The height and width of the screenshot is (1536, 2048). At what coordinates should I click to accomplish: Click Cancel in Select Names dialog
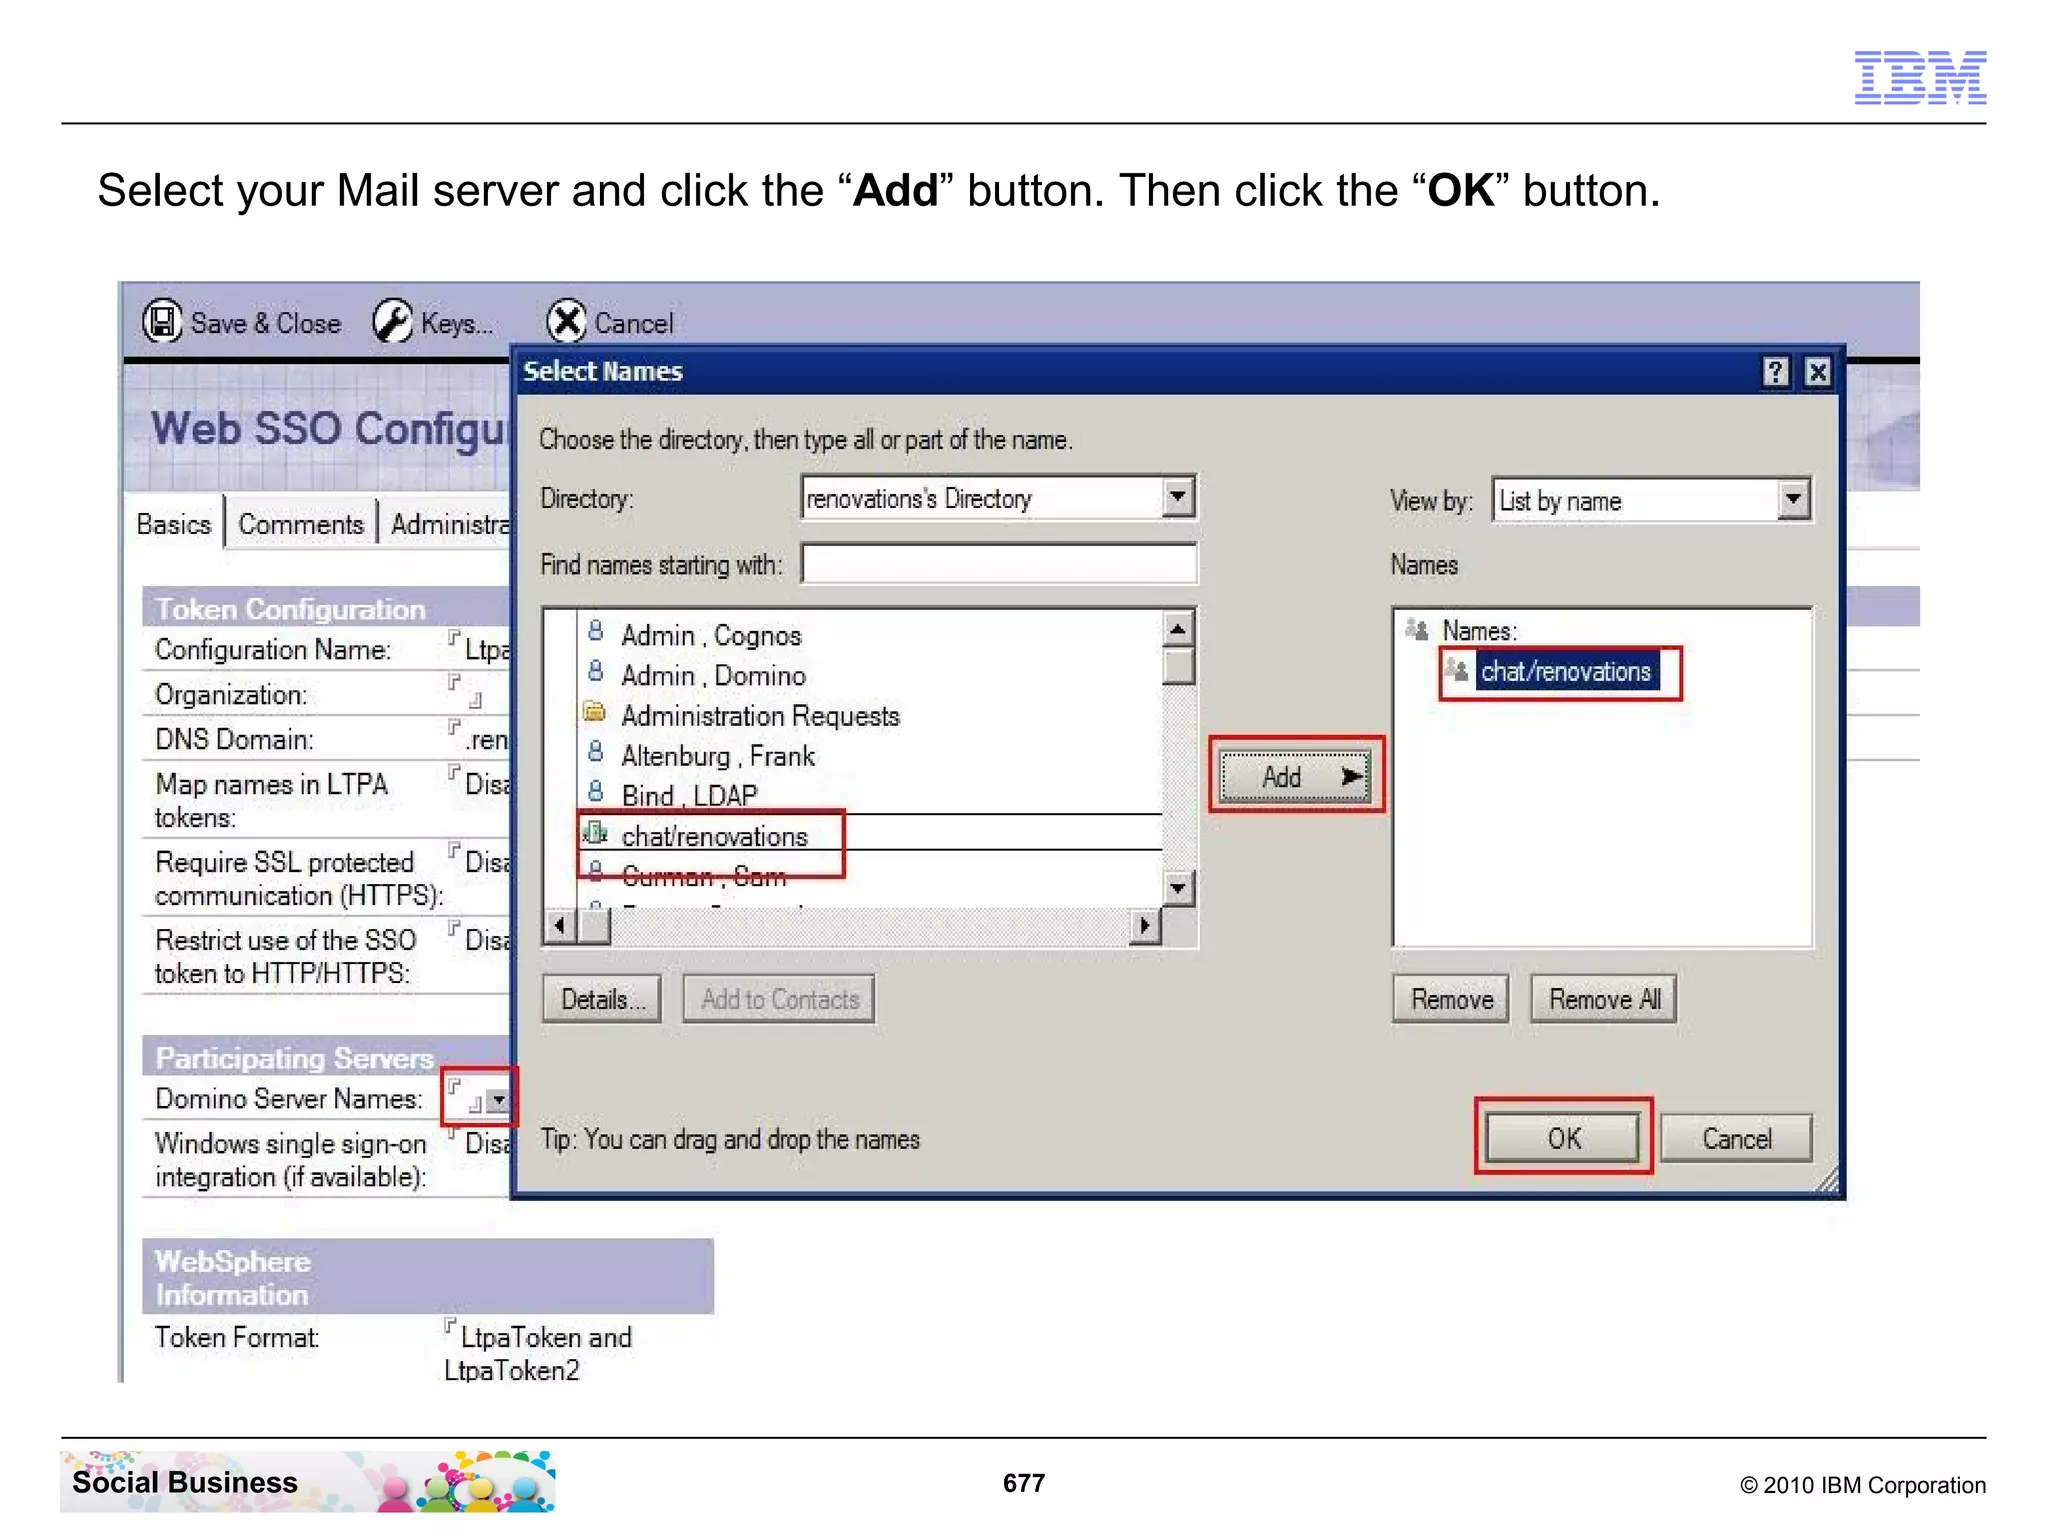click(1736, 1138)
